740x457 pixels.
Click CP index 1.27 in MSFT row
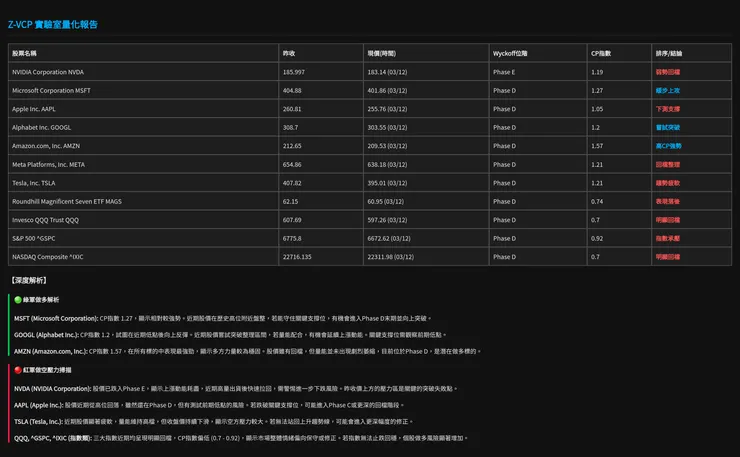pos(597,91)
